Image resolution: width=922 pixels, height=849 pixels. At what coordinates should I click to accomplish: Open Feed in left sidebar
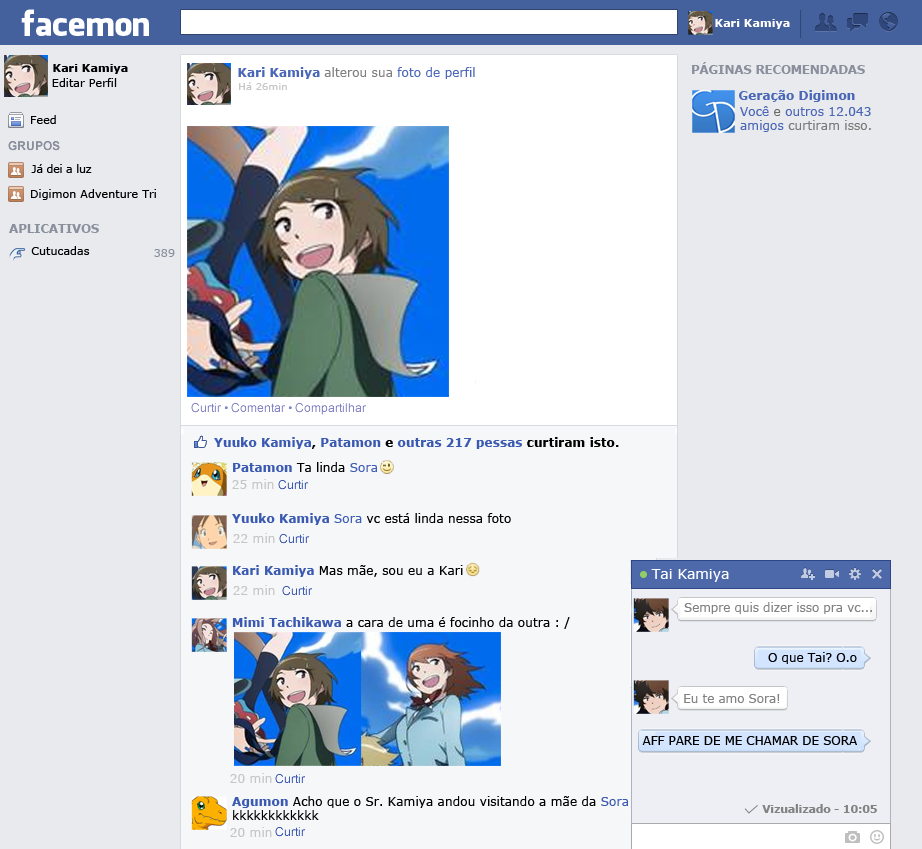44,120
